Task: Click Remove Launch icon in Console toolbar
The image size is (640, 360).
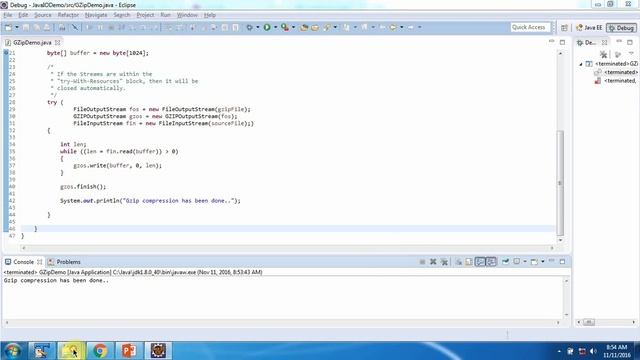Action: (433, 262)
